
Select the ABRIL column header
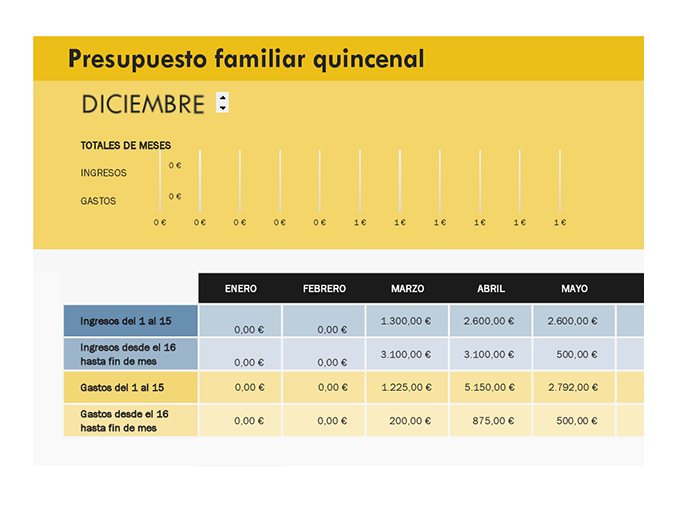click(491, 288)
